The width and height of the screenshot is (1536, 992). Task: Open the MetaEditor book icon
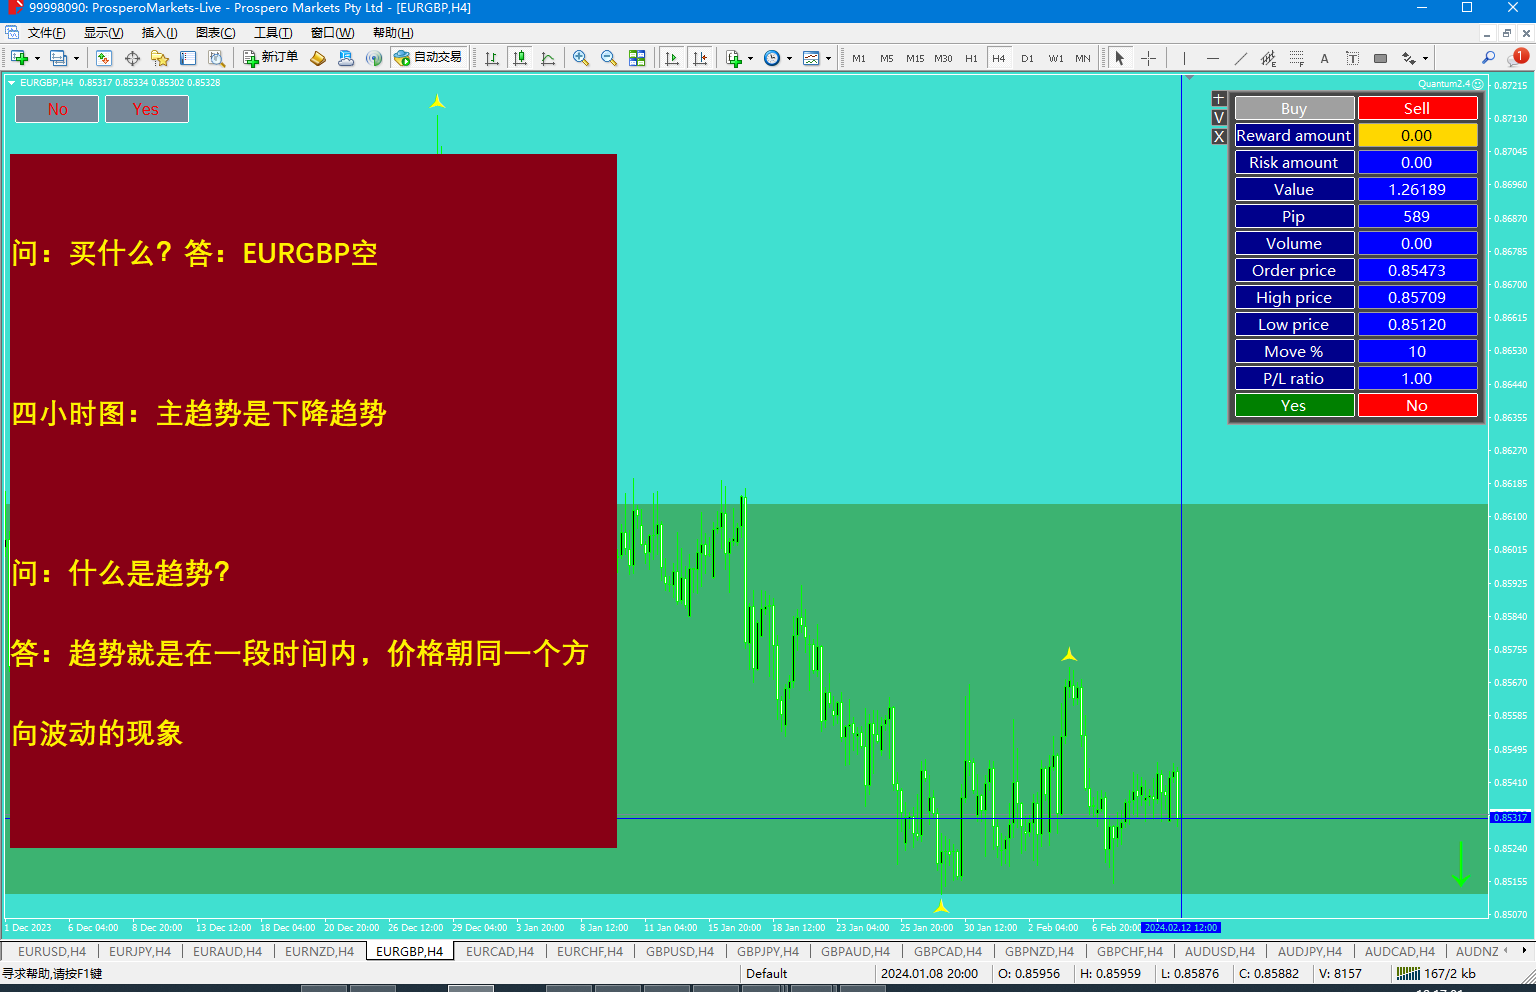(x=318, y=58)
